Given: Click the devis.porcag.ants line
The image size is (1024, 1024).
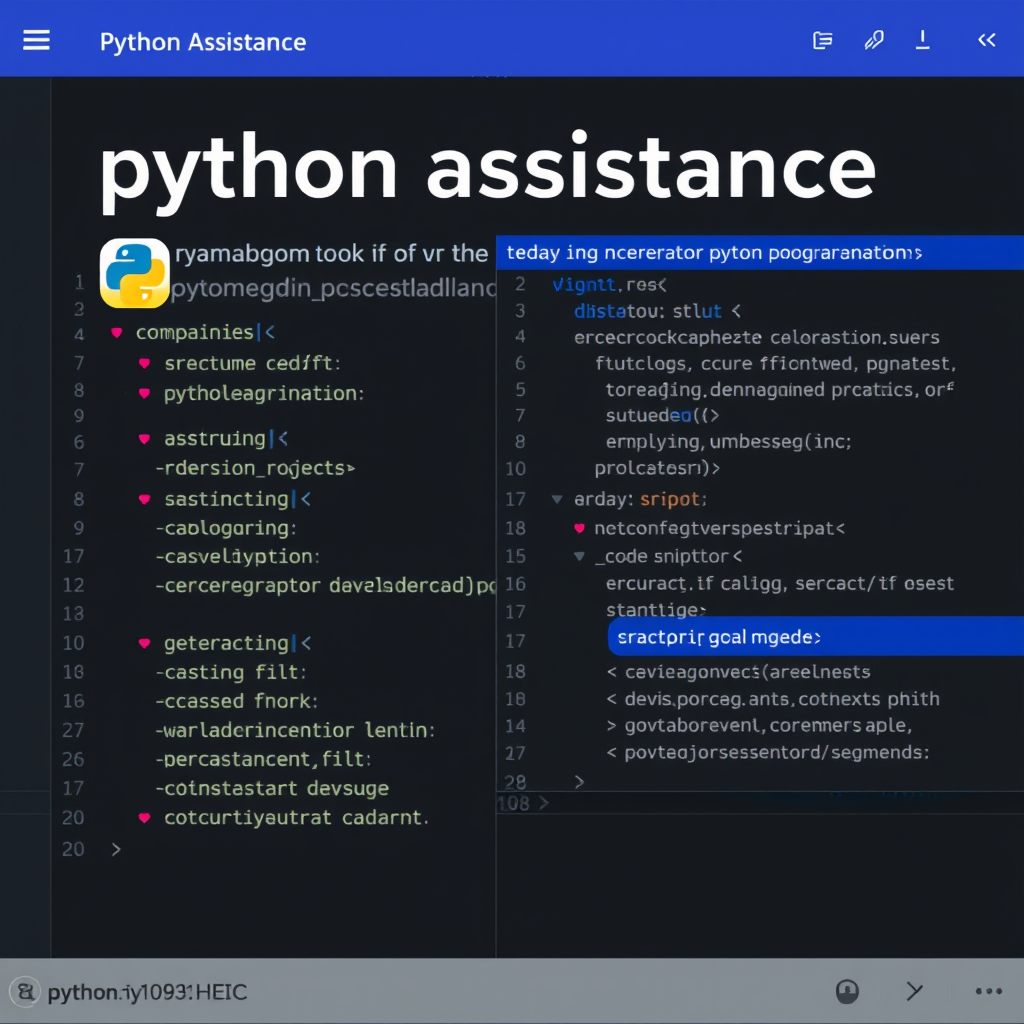Looking at the screenshot, I should 773,699.
